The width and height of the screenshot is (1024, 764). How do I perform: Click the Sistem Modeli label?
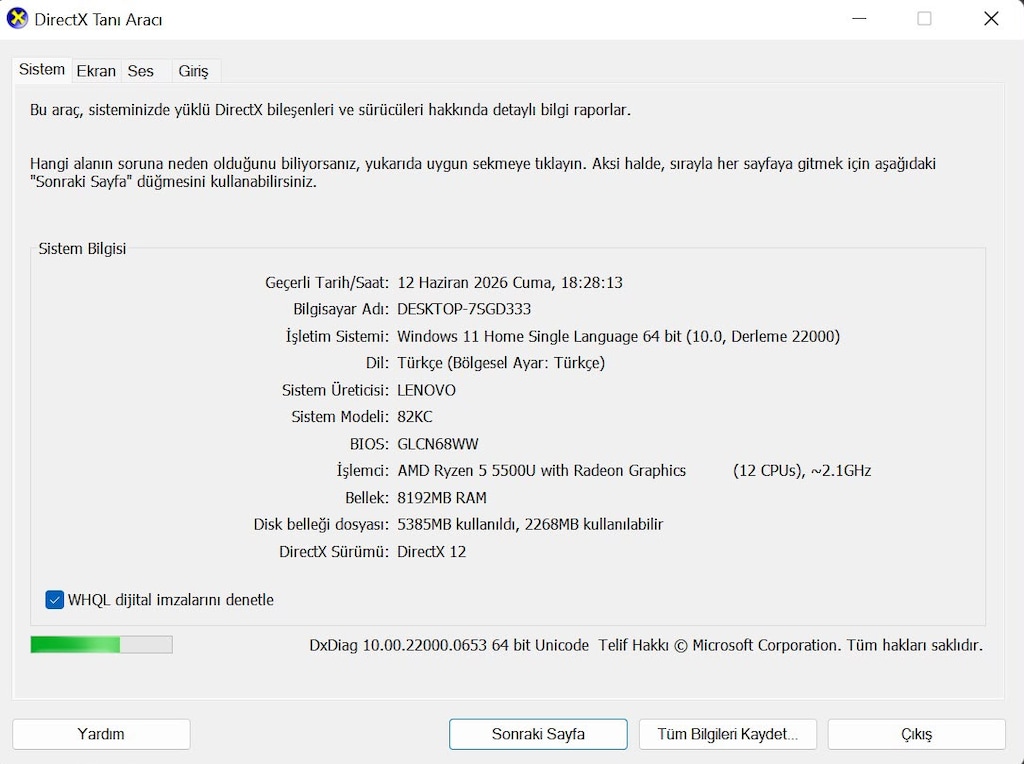coord(340,417)
